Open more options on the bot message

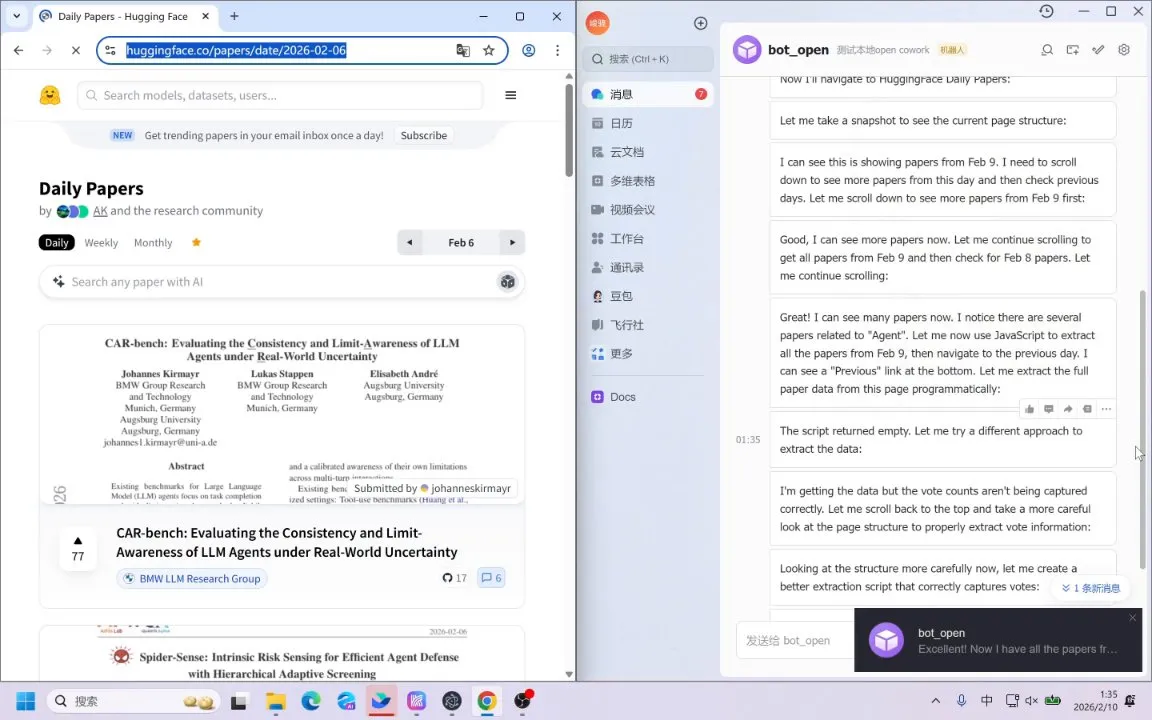[x=1106, y=409]
